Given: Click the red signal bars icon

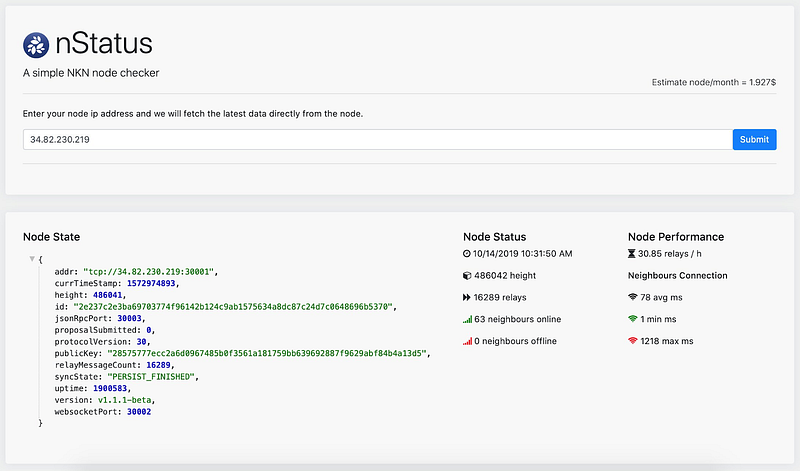Looking at the screenshot, I should (x=467, y=341).
